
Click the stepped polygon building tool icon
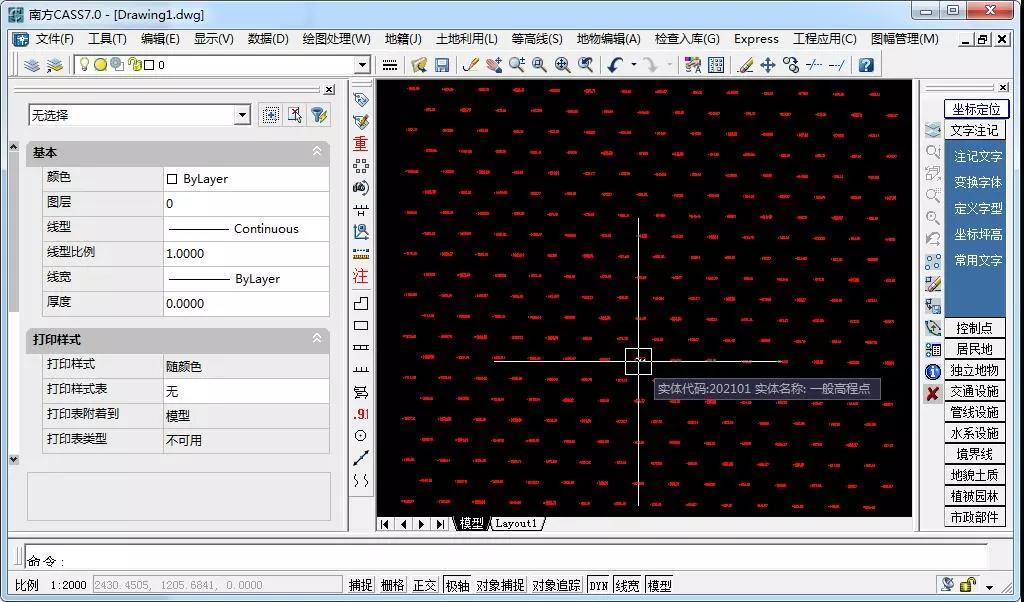(x=360, y=304)
